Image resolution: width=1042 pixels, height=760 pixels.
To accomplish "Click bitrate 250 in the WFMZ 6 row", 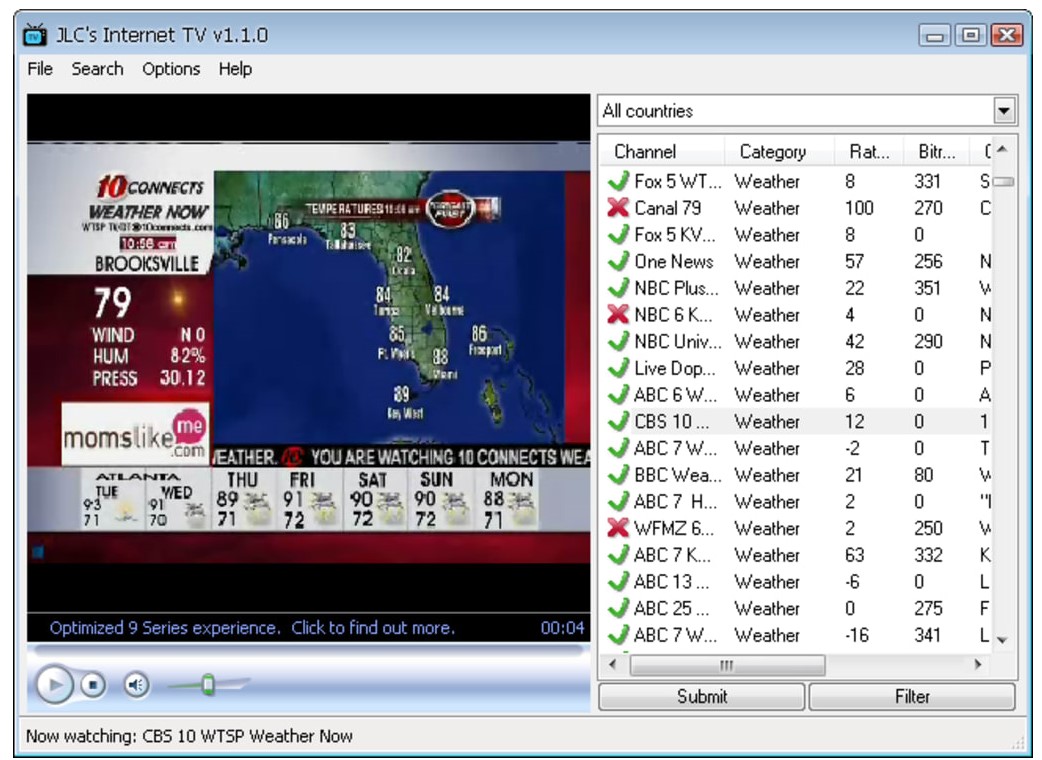I will point(928,528).
